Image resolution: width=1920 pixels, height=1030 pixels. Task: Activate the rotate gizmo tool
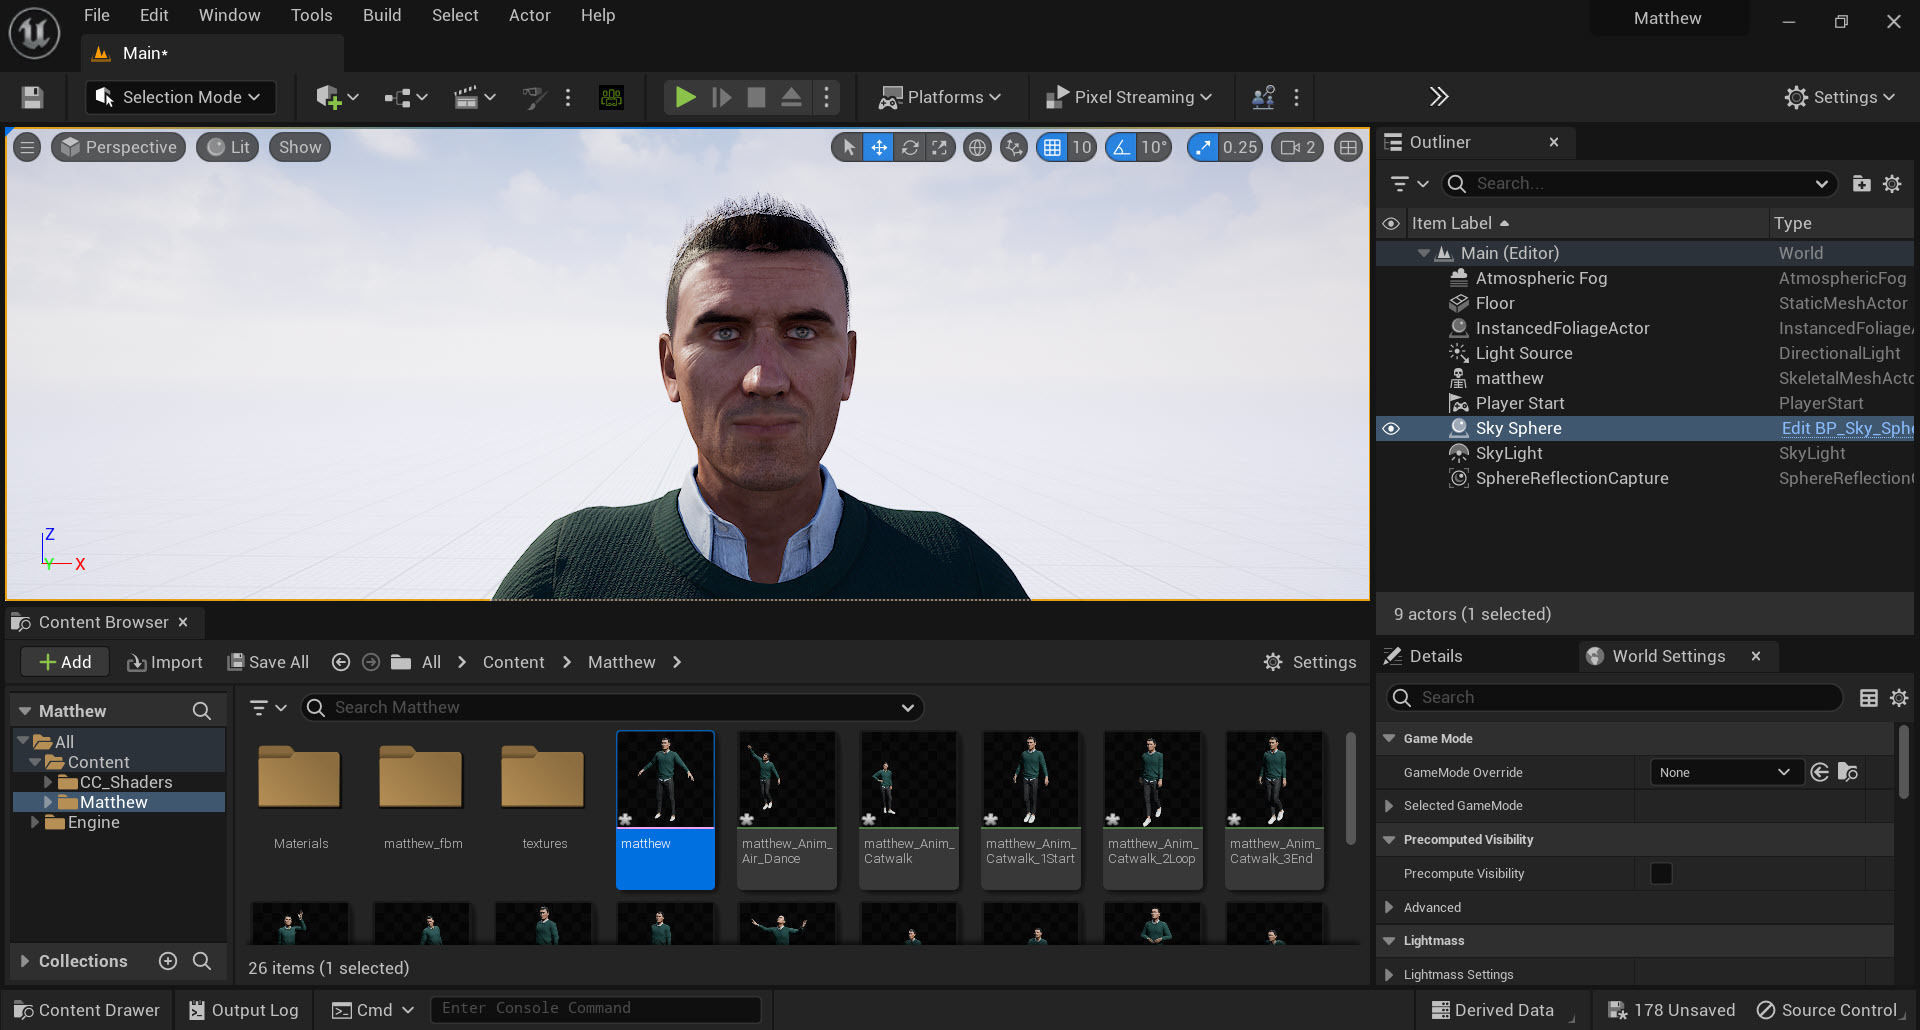click(909, 148)
